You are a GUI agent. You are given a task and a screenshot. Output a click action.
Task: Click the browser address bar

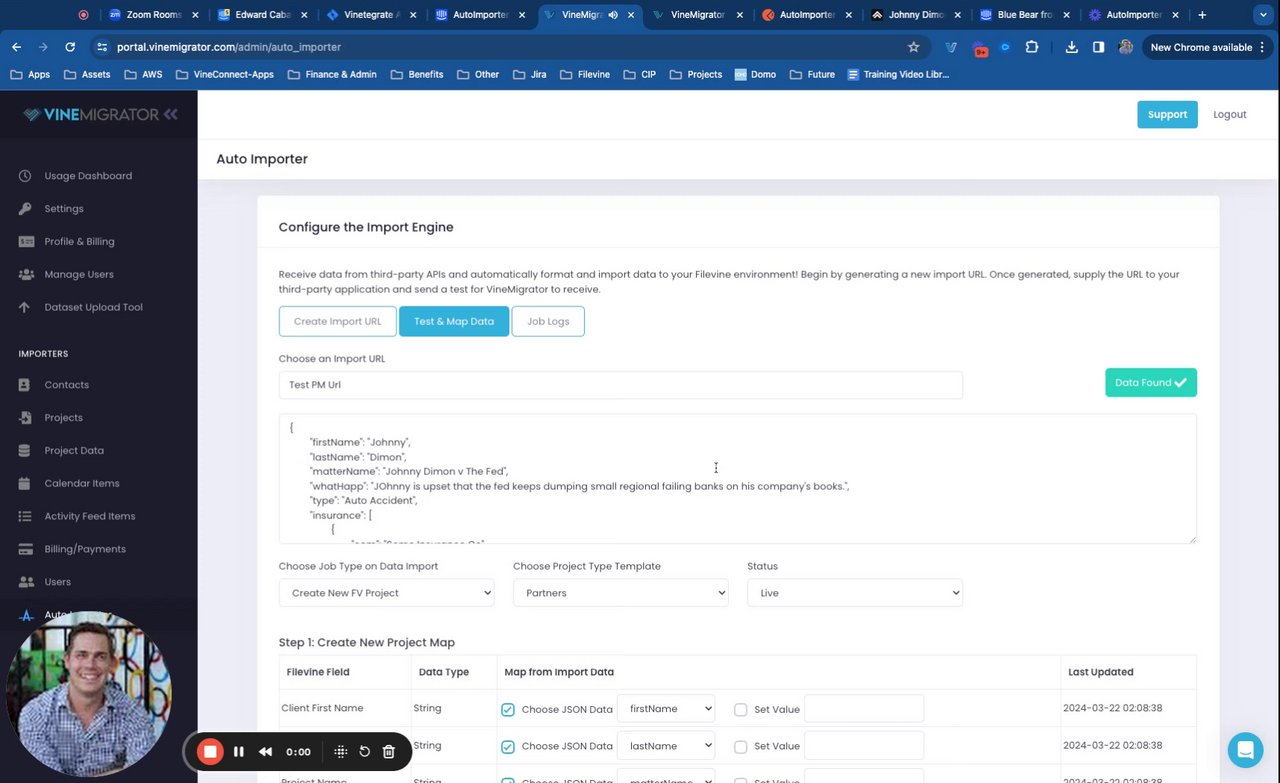tap(510, 47)
